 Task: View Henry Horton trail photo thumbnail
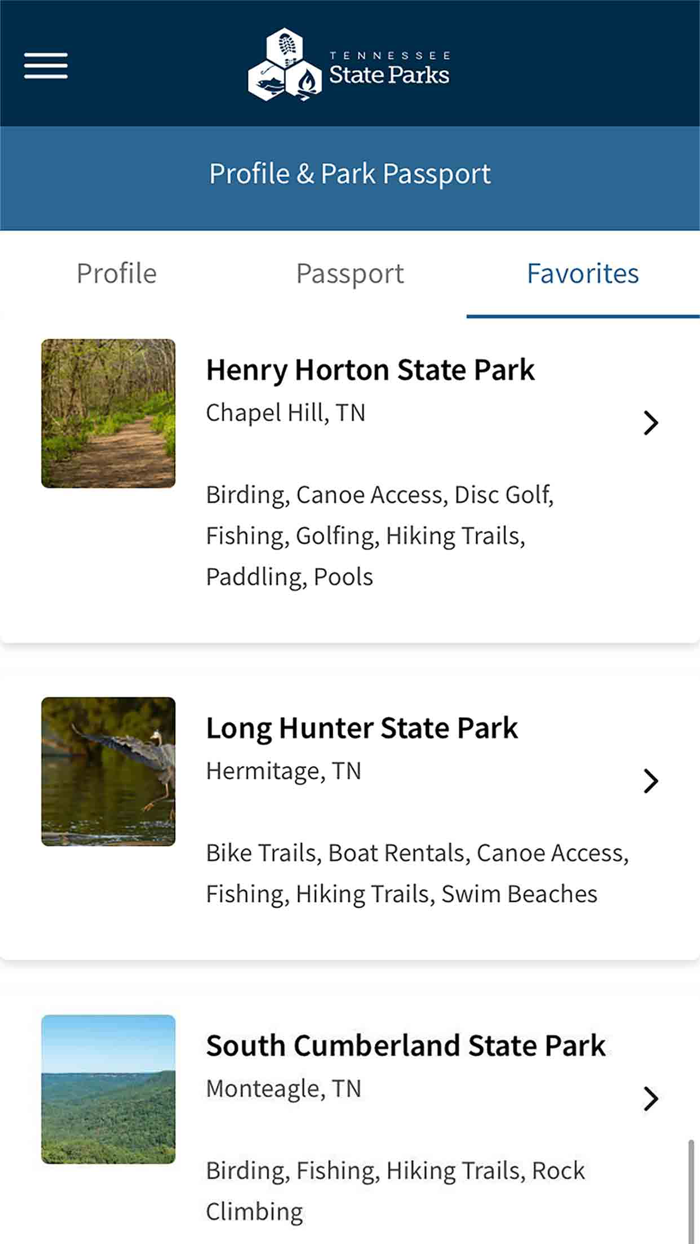click(x=108, y=413)
